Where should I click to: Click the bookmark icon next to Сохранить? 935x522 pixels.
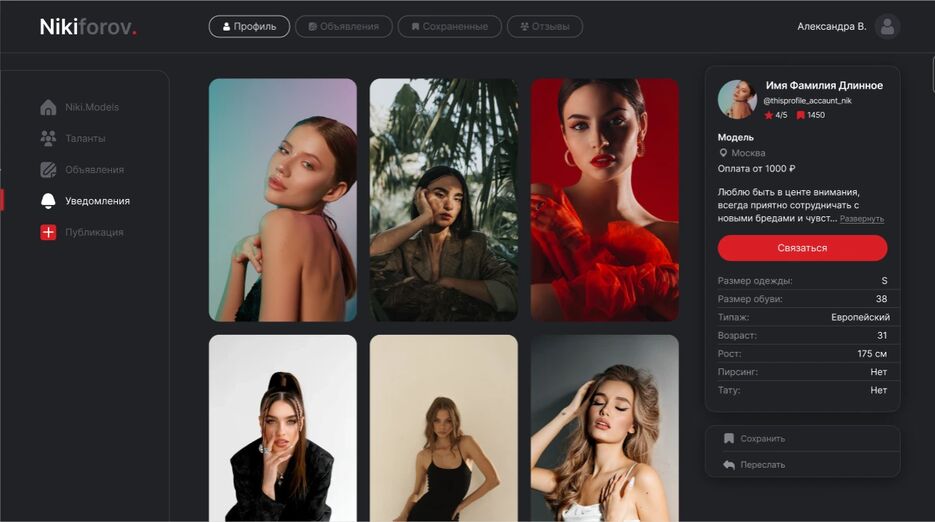(729, 438)
